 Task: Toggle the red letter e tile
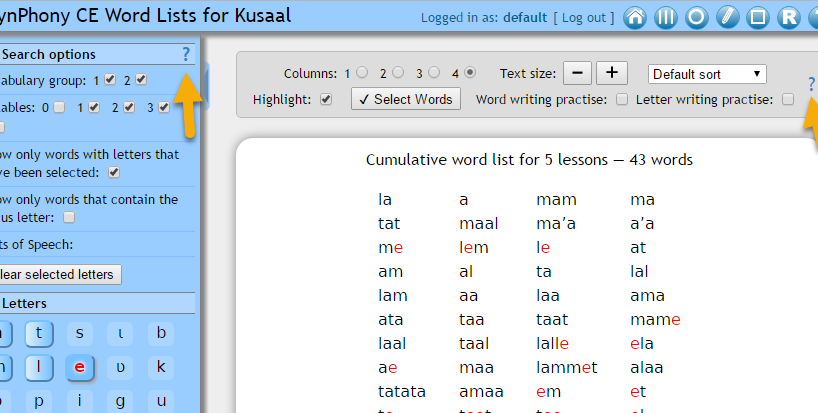(x=80, y=368)
